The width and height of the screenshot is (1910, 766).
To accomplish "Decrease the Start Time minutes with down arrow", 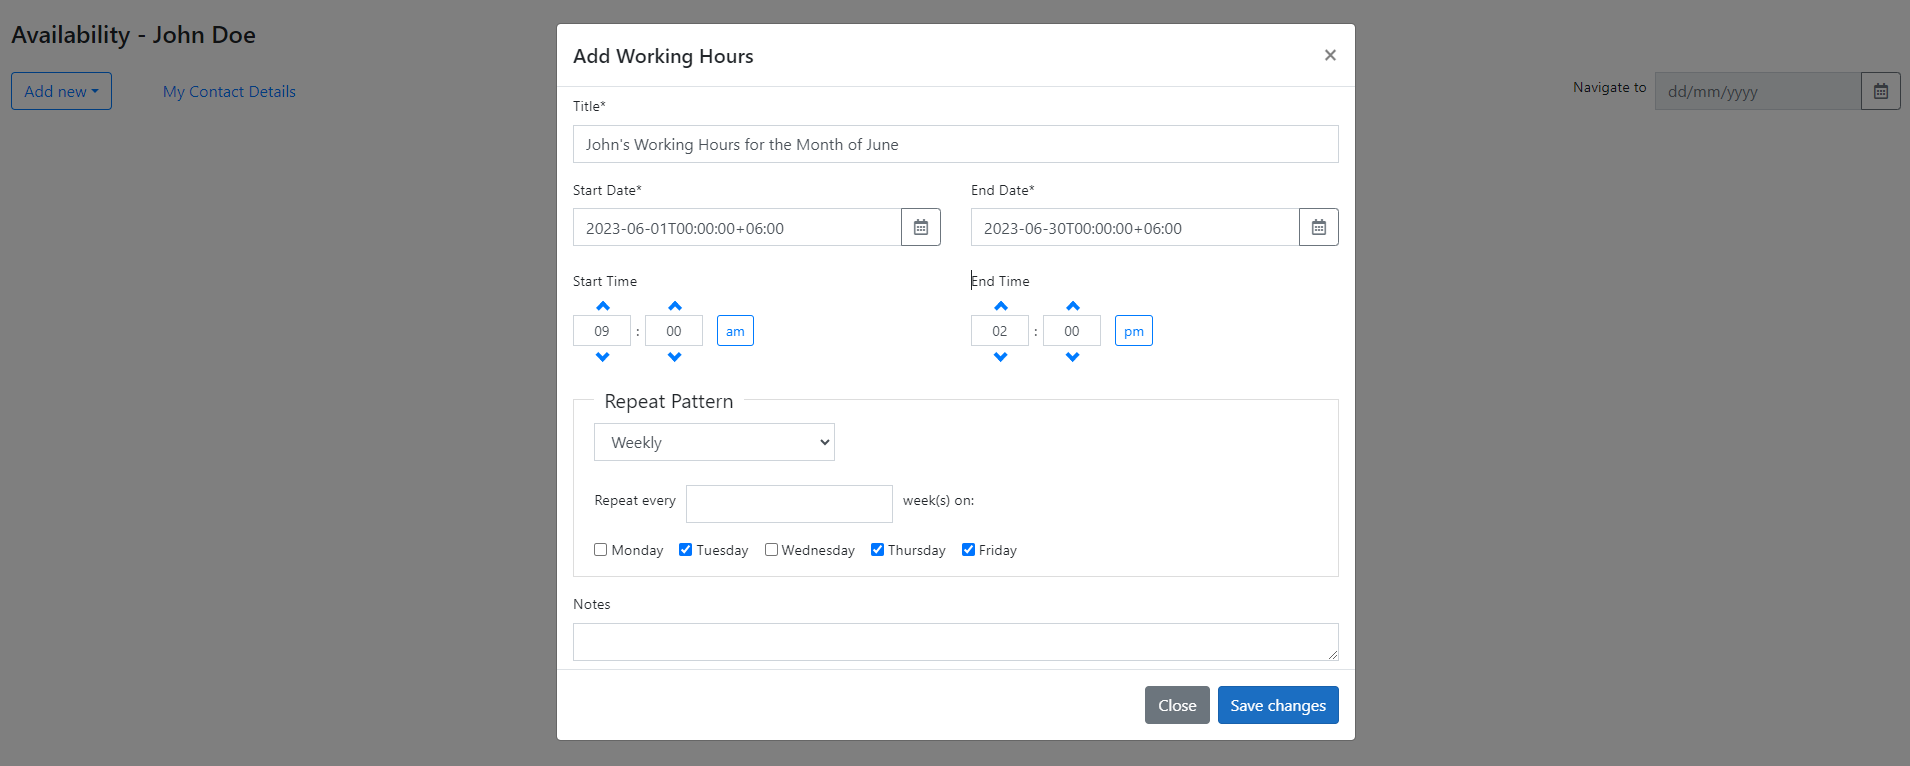I will (674, 357).
